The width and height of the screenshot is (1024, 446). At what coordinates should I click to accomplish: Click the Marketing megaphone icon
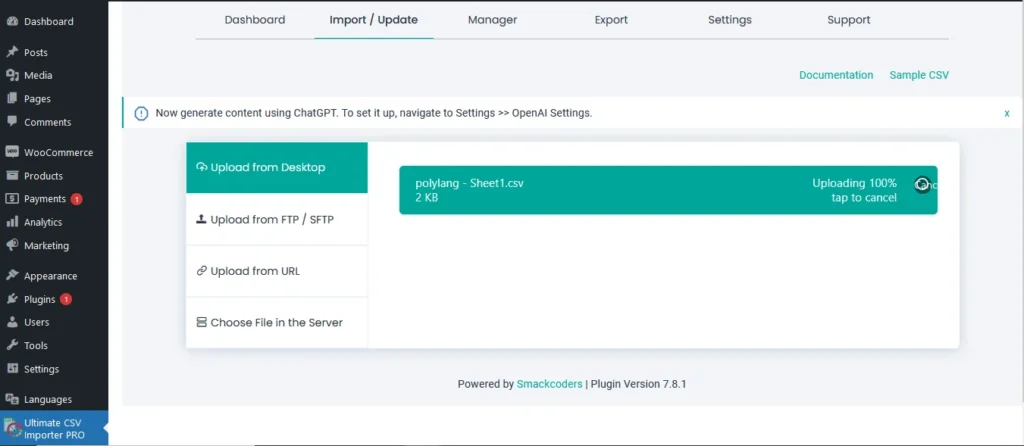tap(12, 246)
